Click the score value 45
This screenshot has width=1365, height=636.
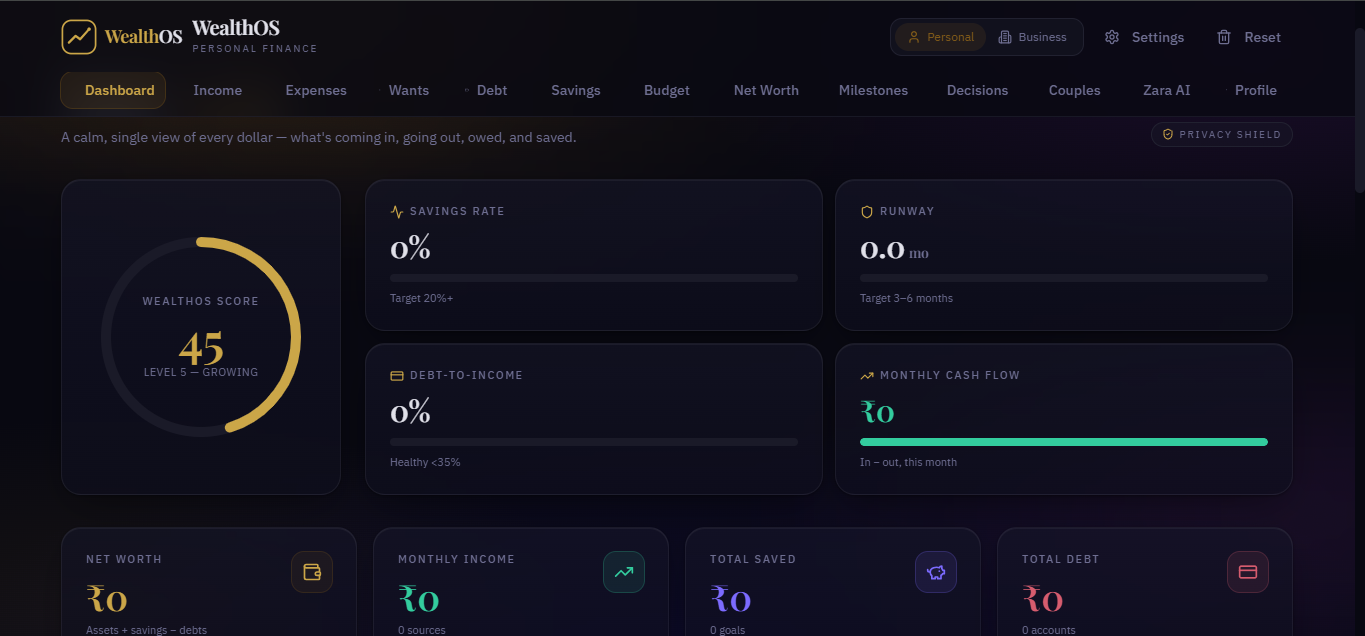click(x=201, y=349)
